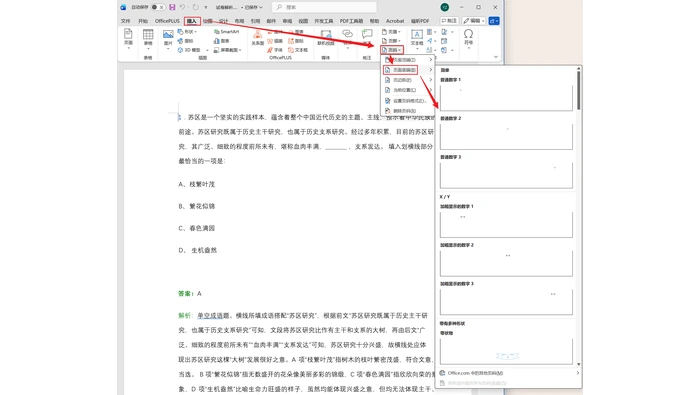Open the 页眉 header dropdown
This screenshot has width=700, height=395.
coord(392,32)
